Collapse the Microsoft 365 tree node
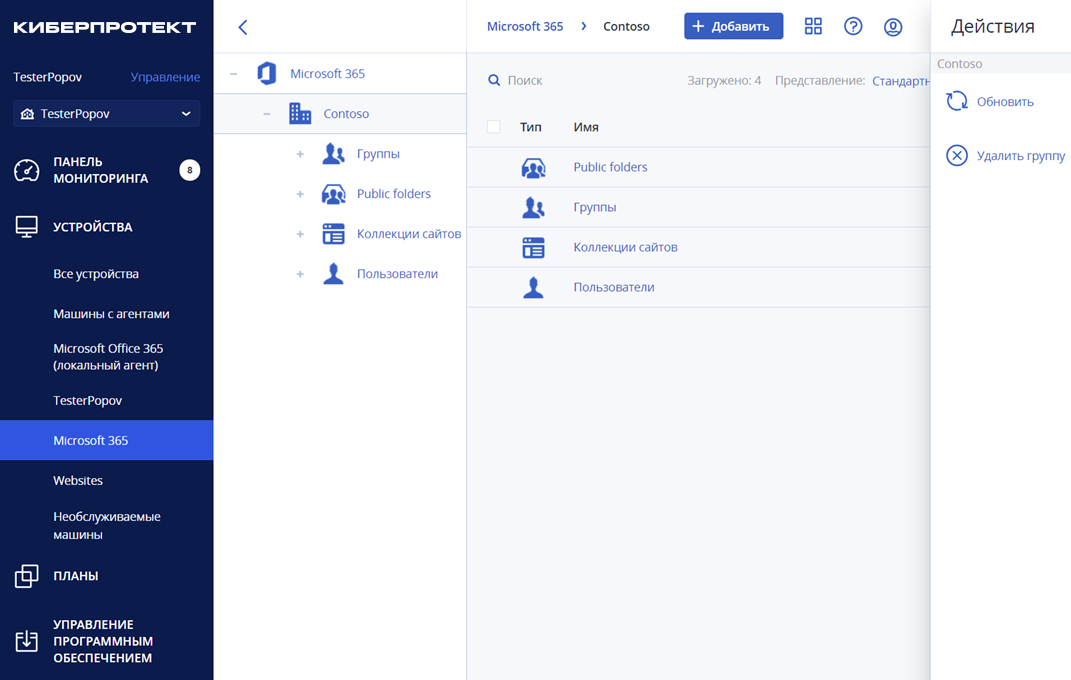Image resolution: width=1071 pixels, height=680 pixels. click(234, 74)
